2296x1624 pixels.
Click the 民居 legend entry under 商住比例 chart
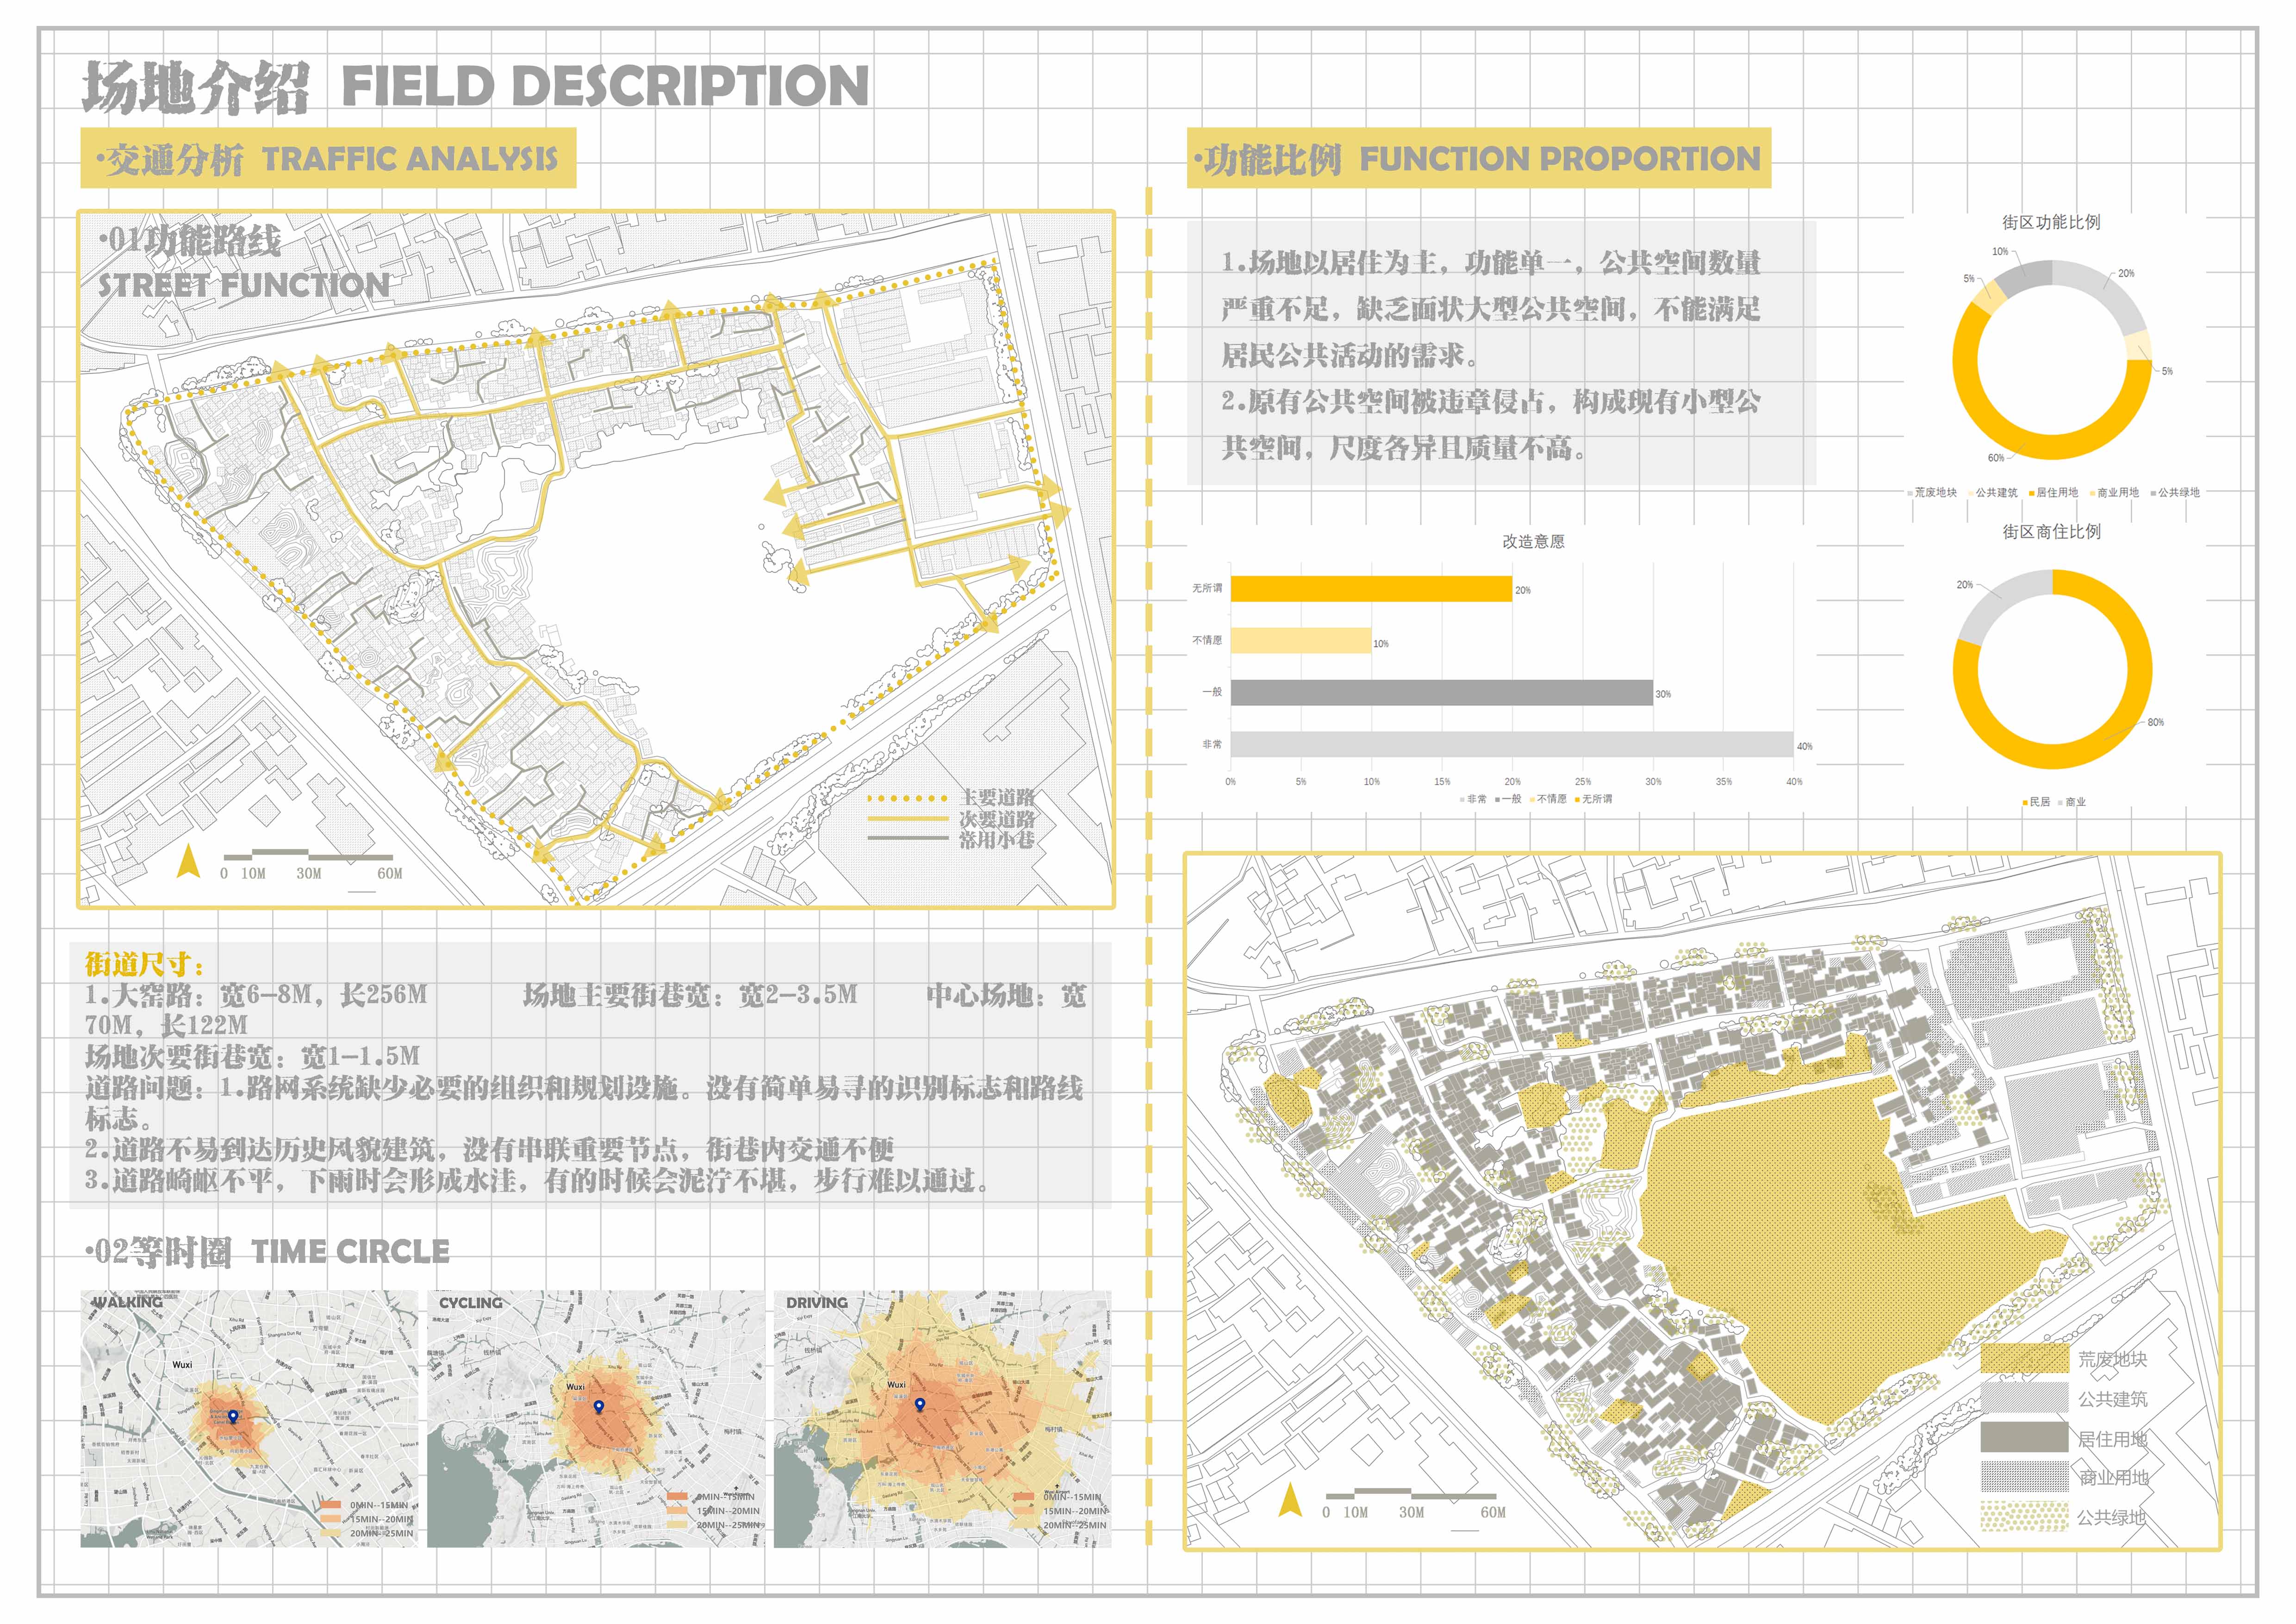pyautogui.click(x=2037, y=802)
